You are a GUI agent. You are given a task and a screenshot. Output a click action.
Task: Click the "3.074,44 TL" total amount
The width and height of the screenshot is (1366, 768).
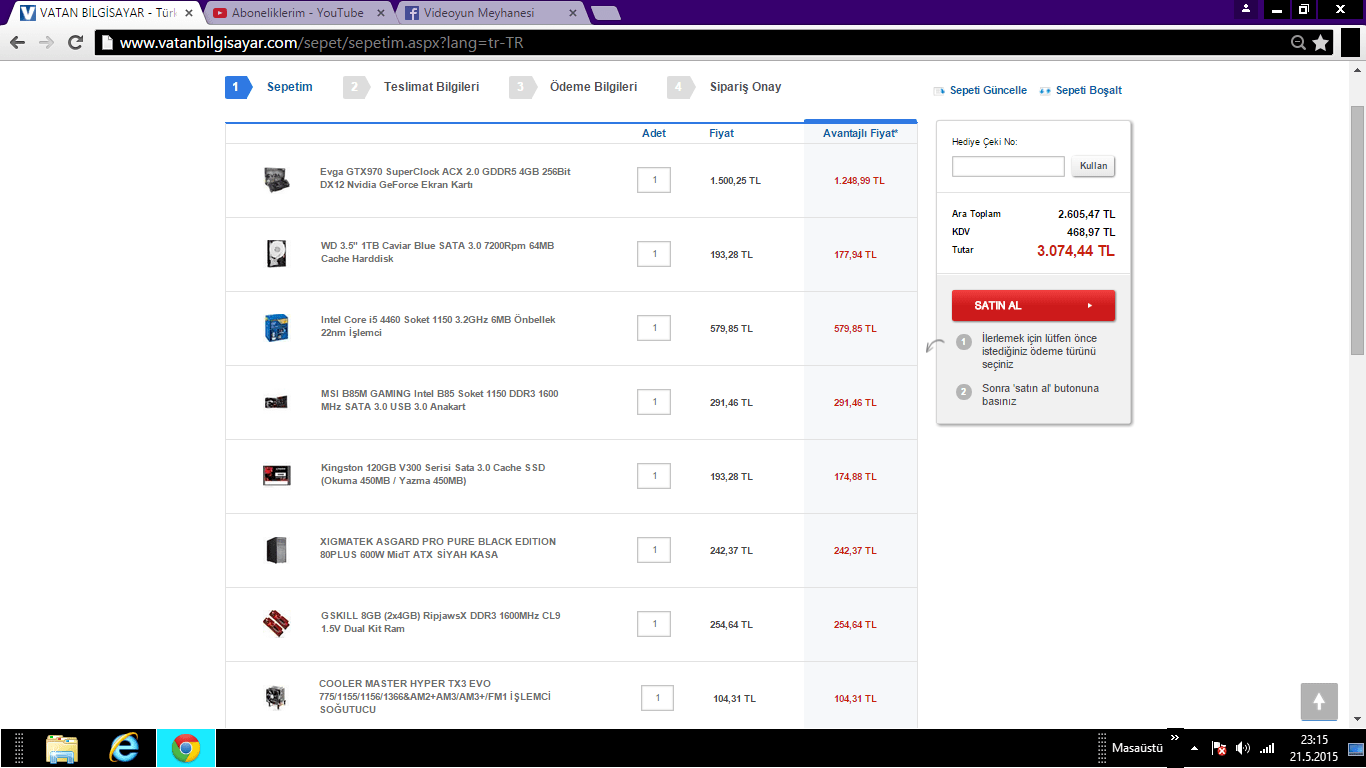click(1076, 251)
